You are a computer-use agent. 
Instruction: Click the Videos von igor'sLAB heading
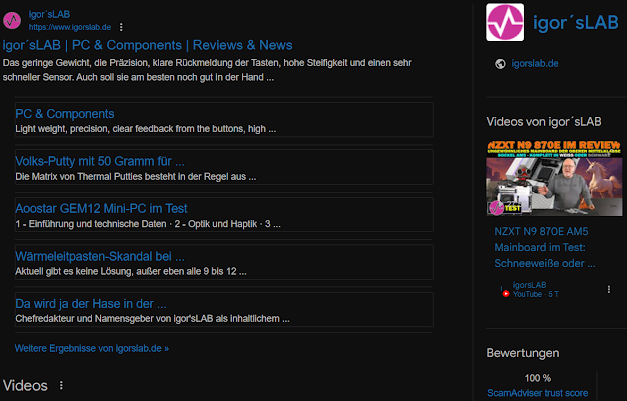pyautogui.click(x=544, y=122)
